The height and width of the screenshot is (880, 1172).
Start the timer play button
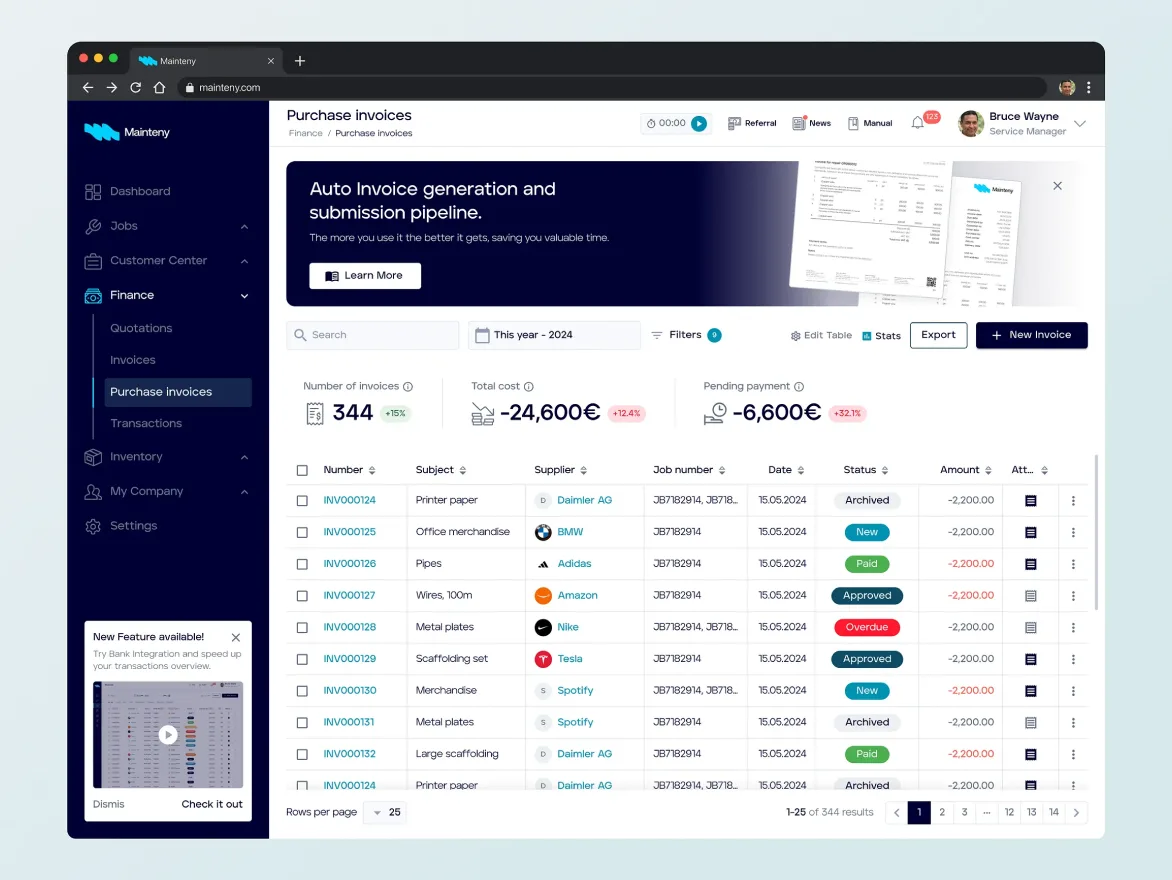699,123
